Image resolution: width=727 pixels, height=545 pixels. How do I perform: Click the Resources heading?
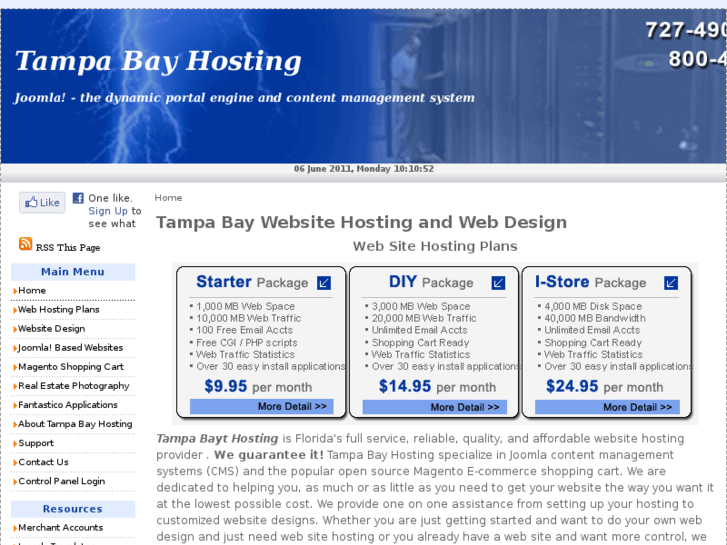(x=73, y=509)
